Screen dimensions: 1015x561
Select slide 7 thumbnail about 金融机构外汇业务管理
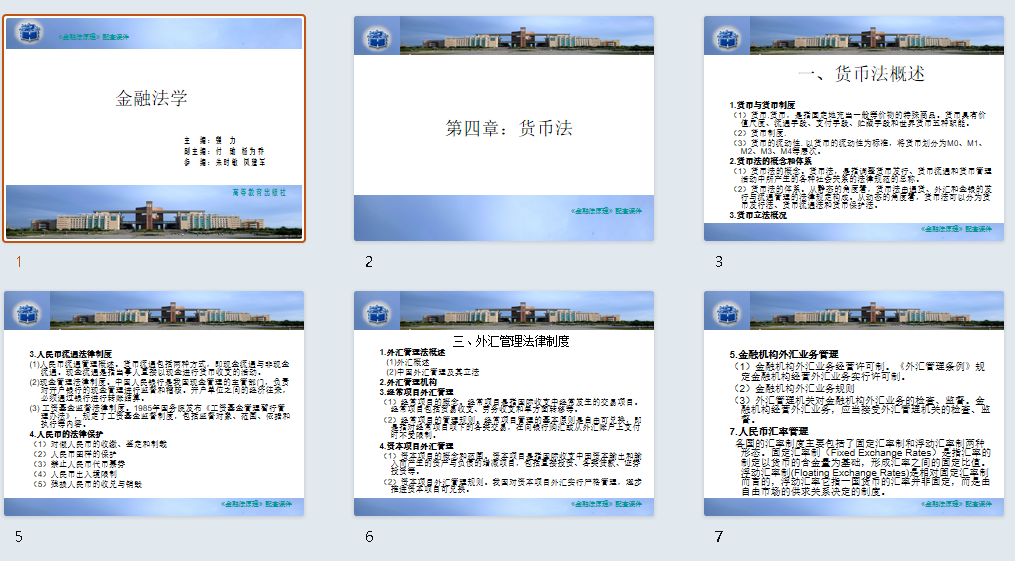(x=854, y=404)
